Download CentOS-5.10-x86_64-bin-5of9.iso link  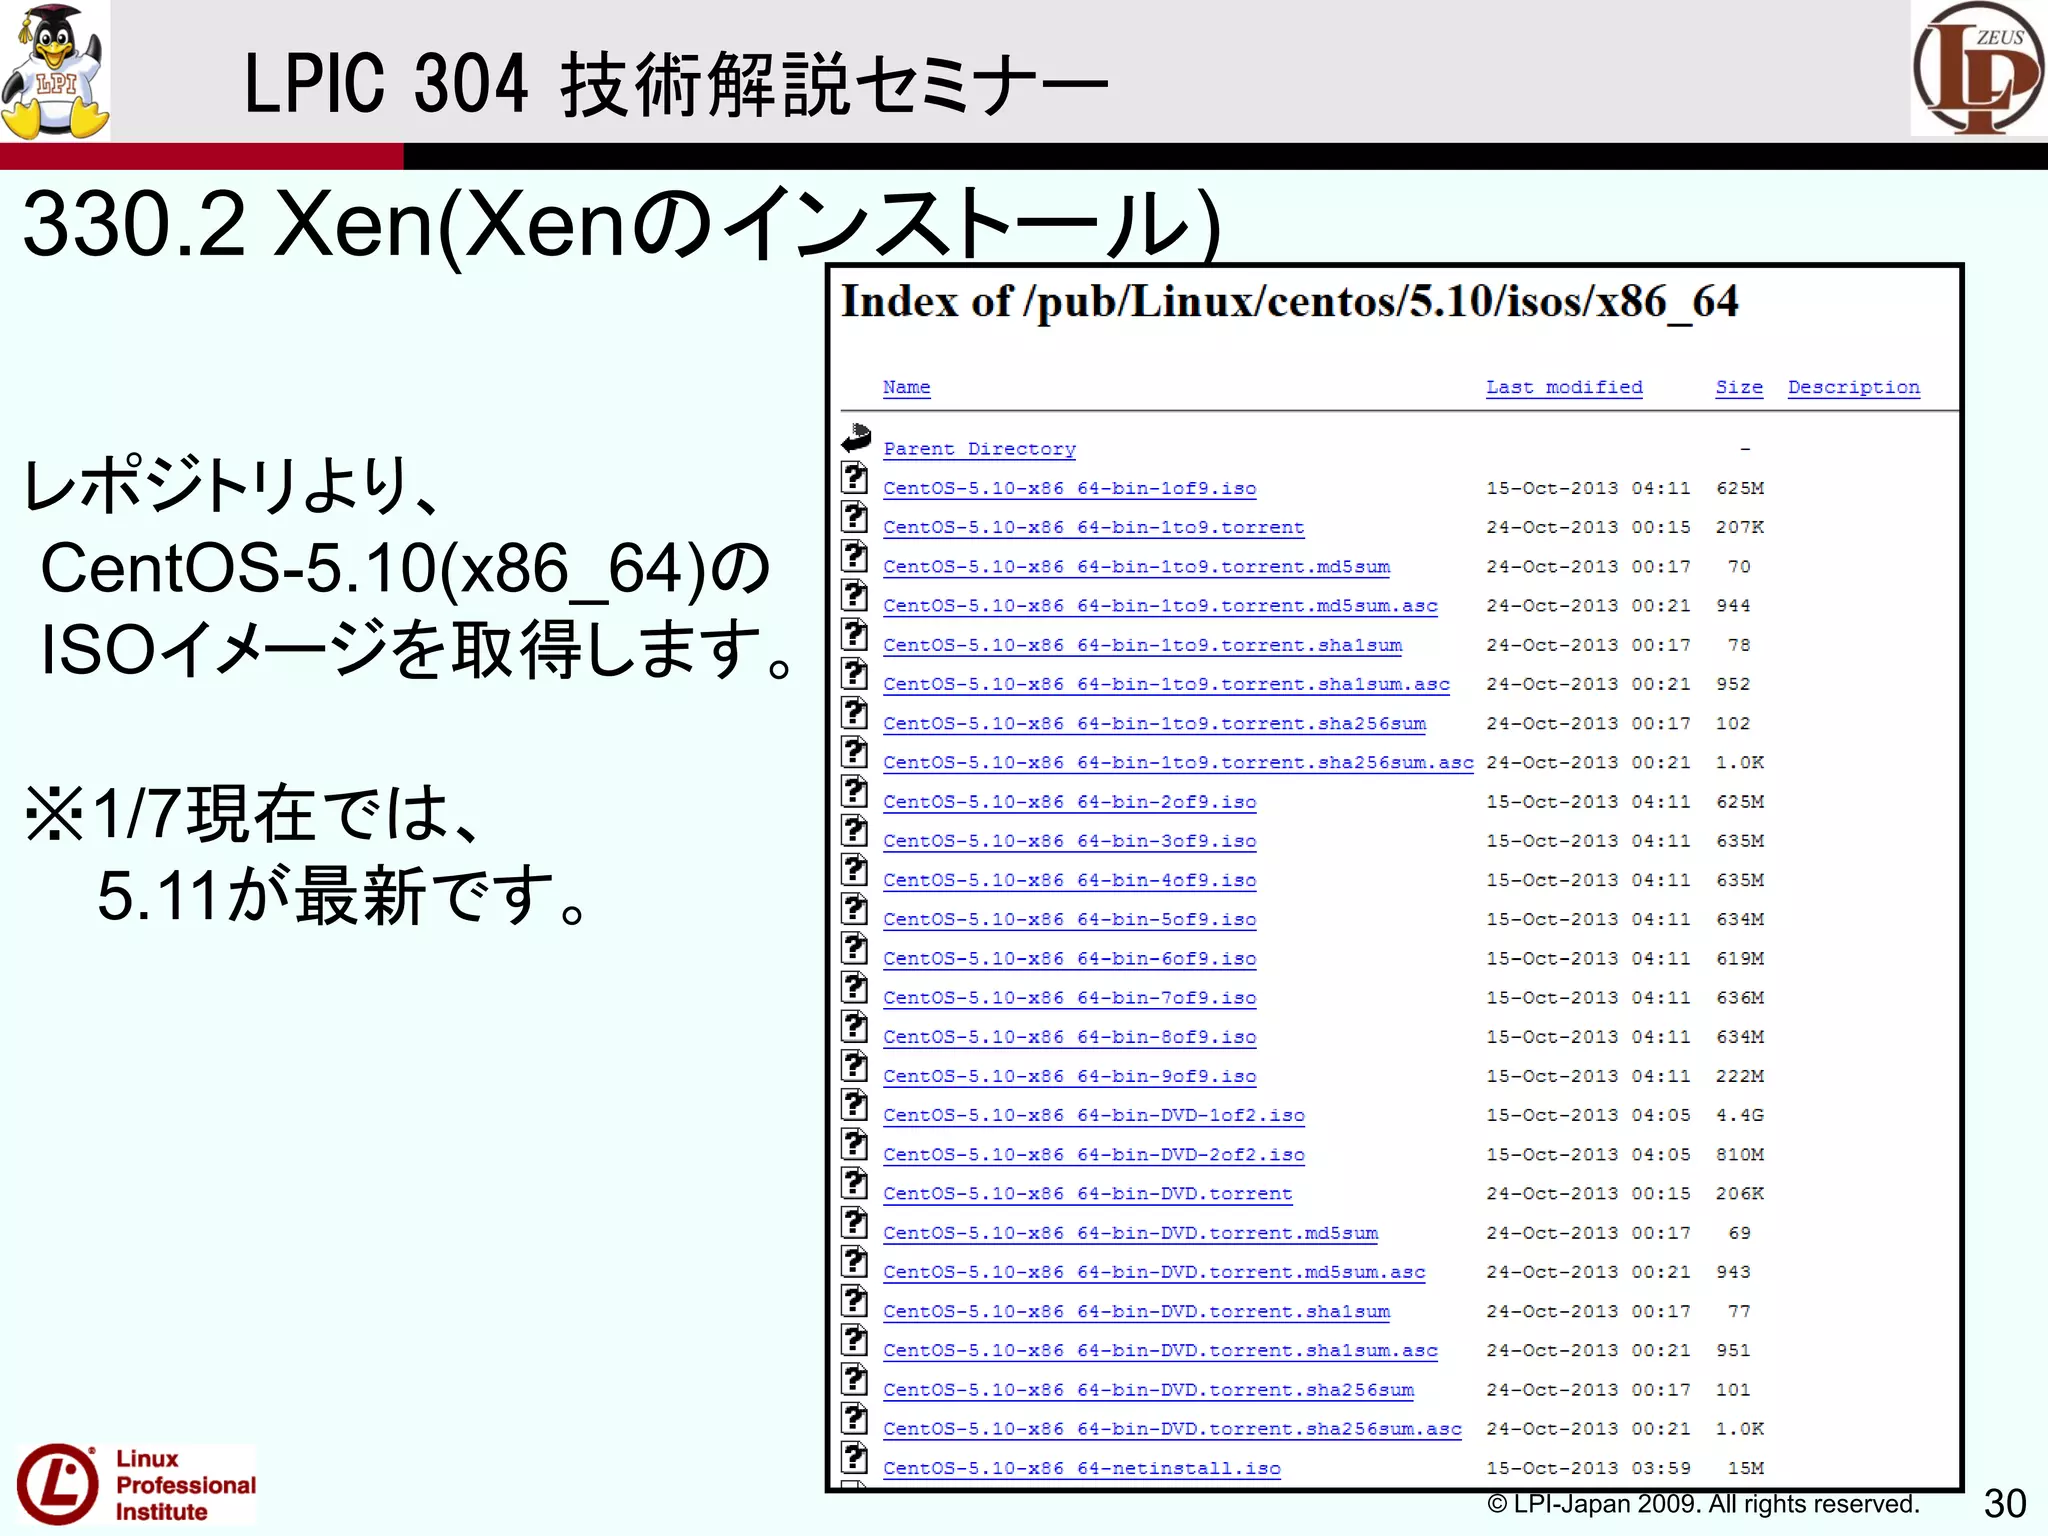click(x=1069, y=919)
